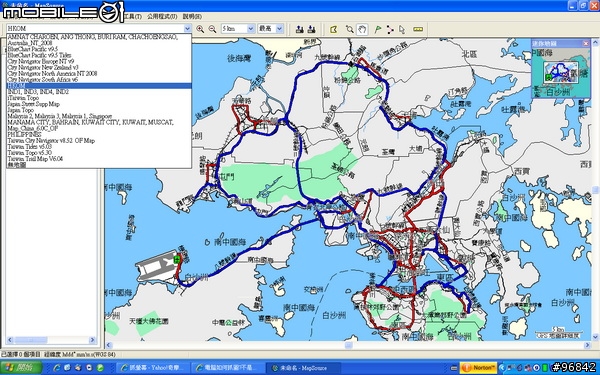Select the route tool icon
This screenshot has width=600, height=375.
390,29
